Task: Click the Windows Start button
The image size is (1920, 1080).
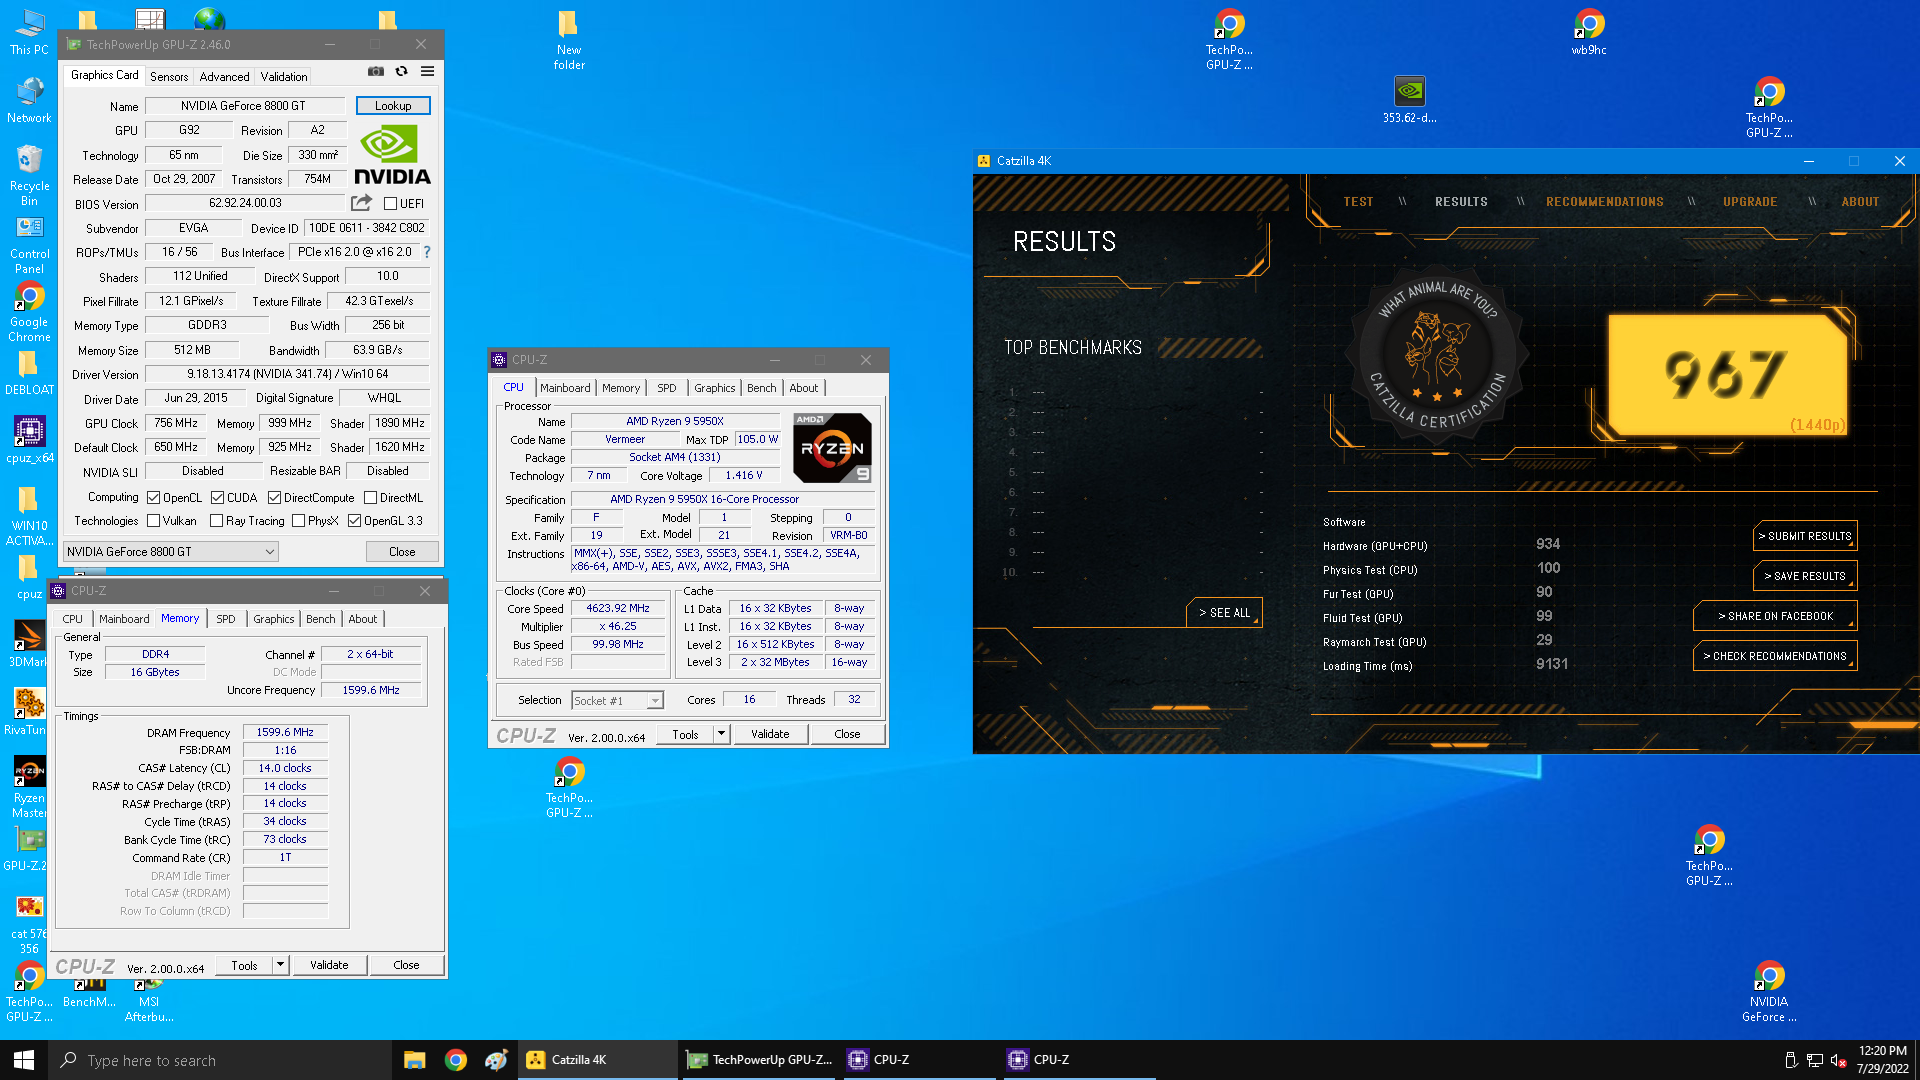Action: (x=24, y=1060)
